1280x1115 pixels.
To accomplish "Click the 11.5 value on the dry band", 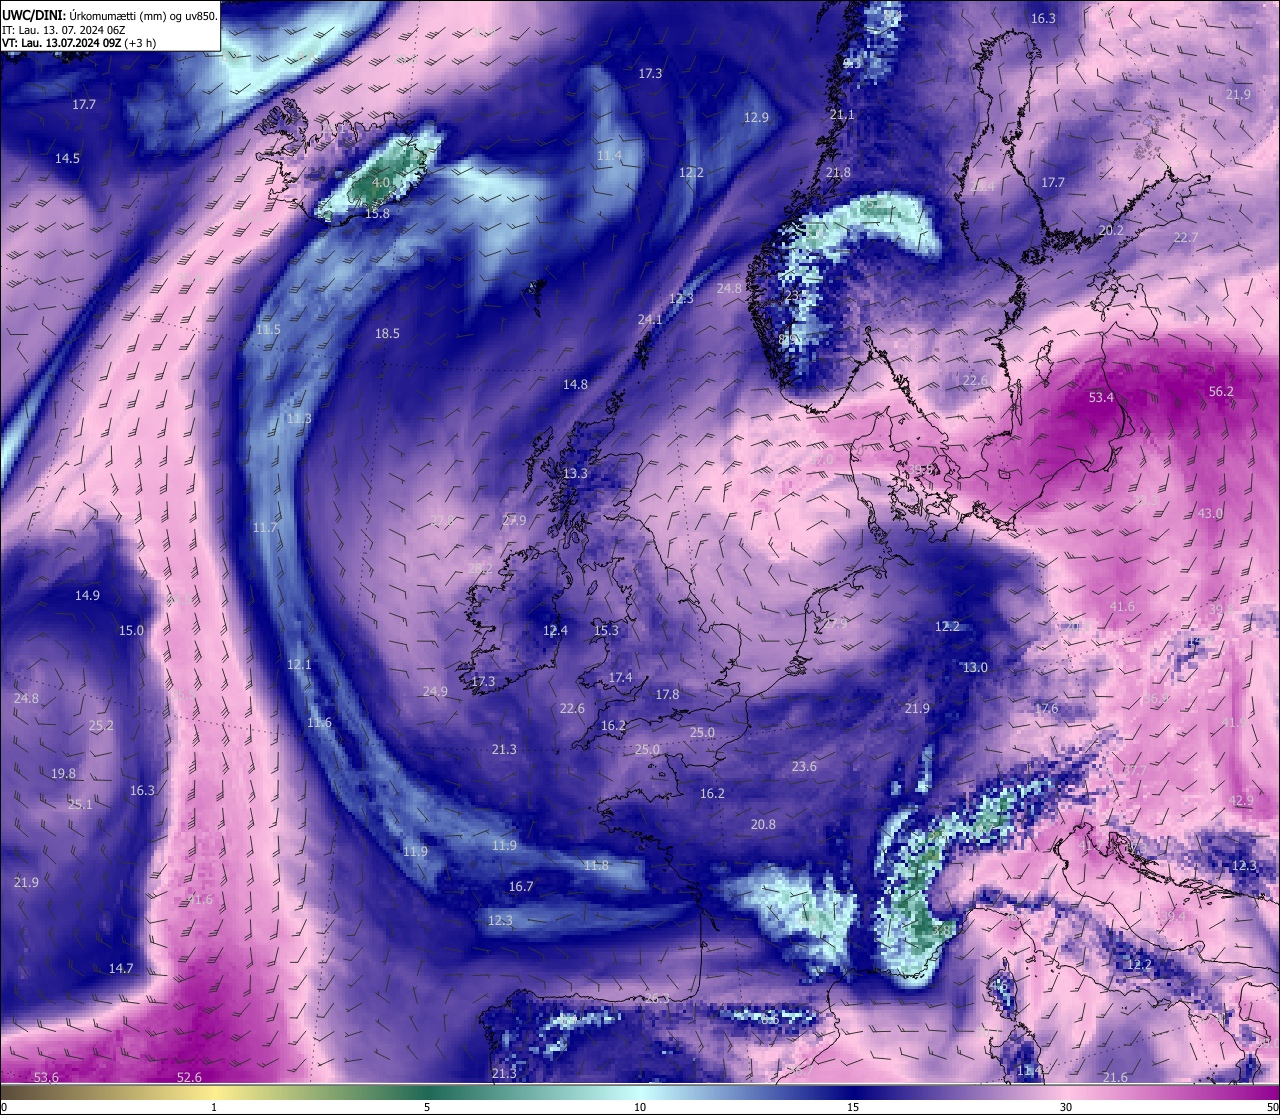I will tap(268, 329).
